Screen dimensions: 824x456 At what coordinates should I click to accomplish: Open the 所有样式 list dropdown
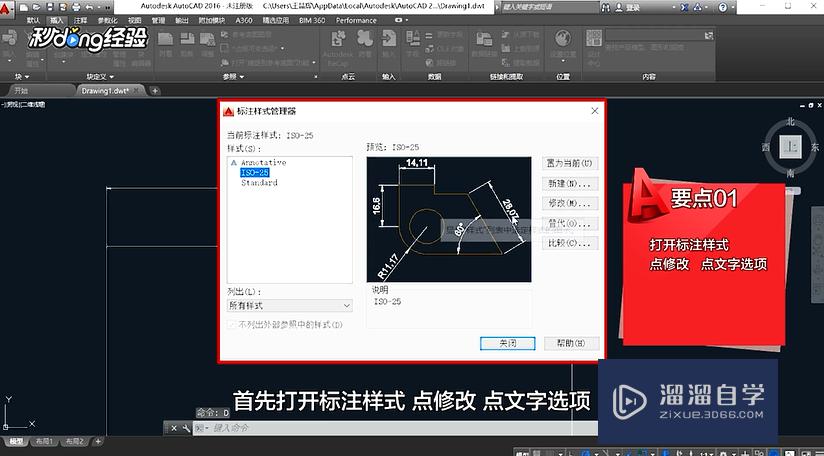290,305
